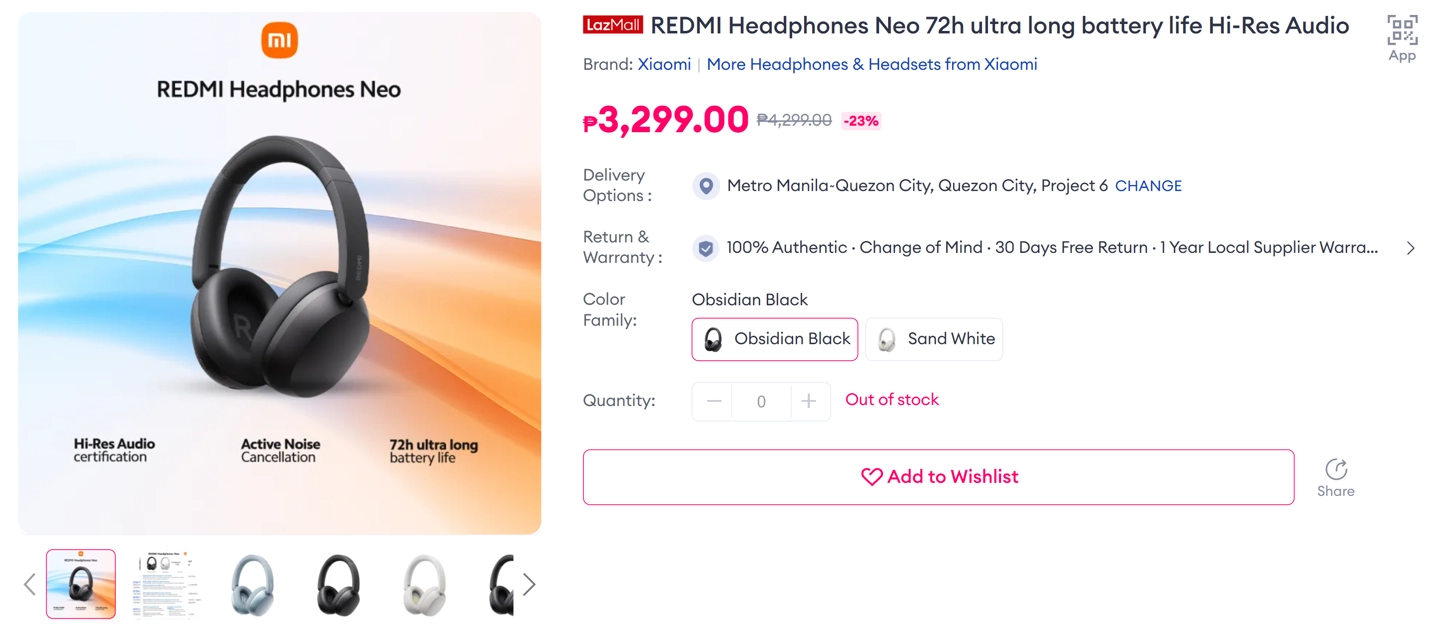Open More Headphones & Headsets from Xiaomi

point(872,64)
